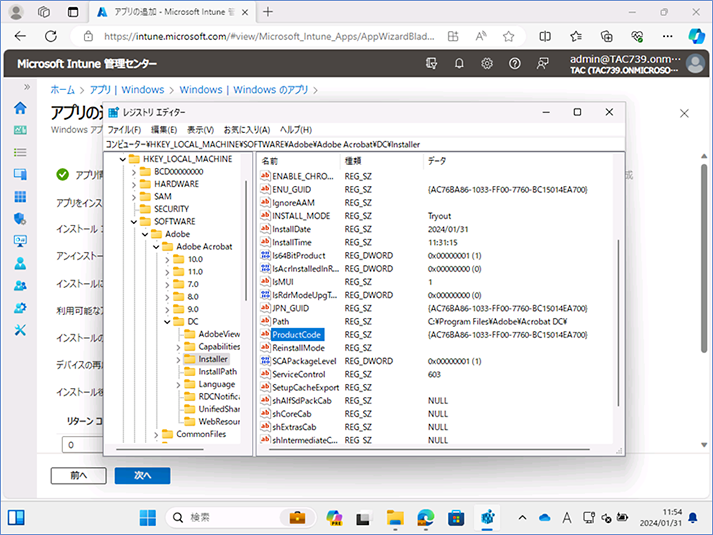Viewport: 713px width, 535px height.
Task: Follow the ホーム breadcrumb link
Action: pos(62,90)
